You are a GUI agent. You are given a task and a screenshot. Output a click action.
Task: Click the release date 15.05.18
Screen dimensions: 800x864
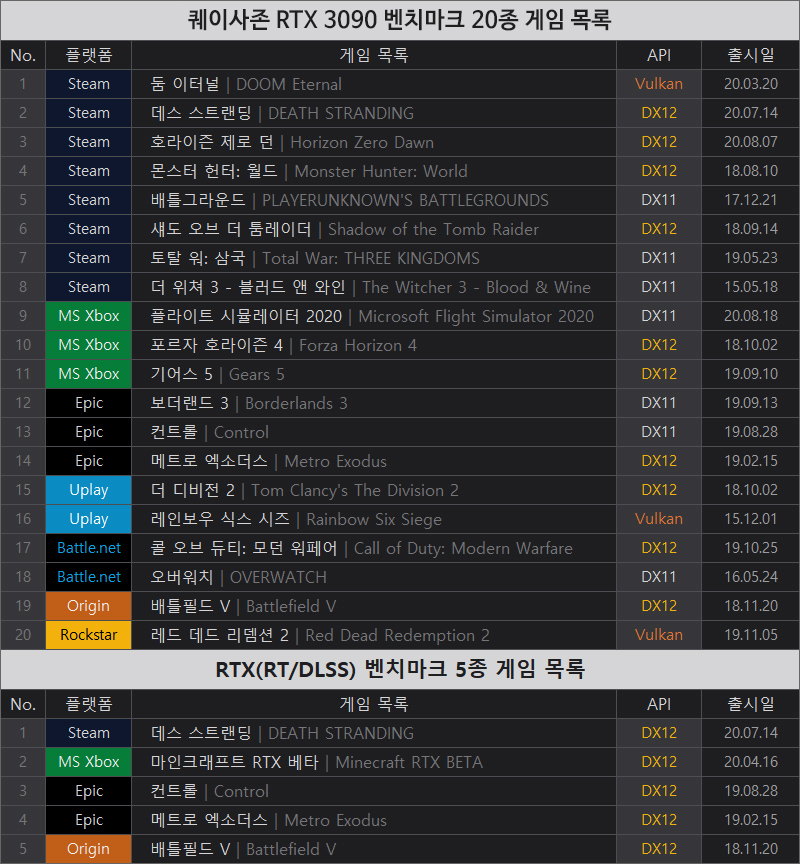coord(751,287)
